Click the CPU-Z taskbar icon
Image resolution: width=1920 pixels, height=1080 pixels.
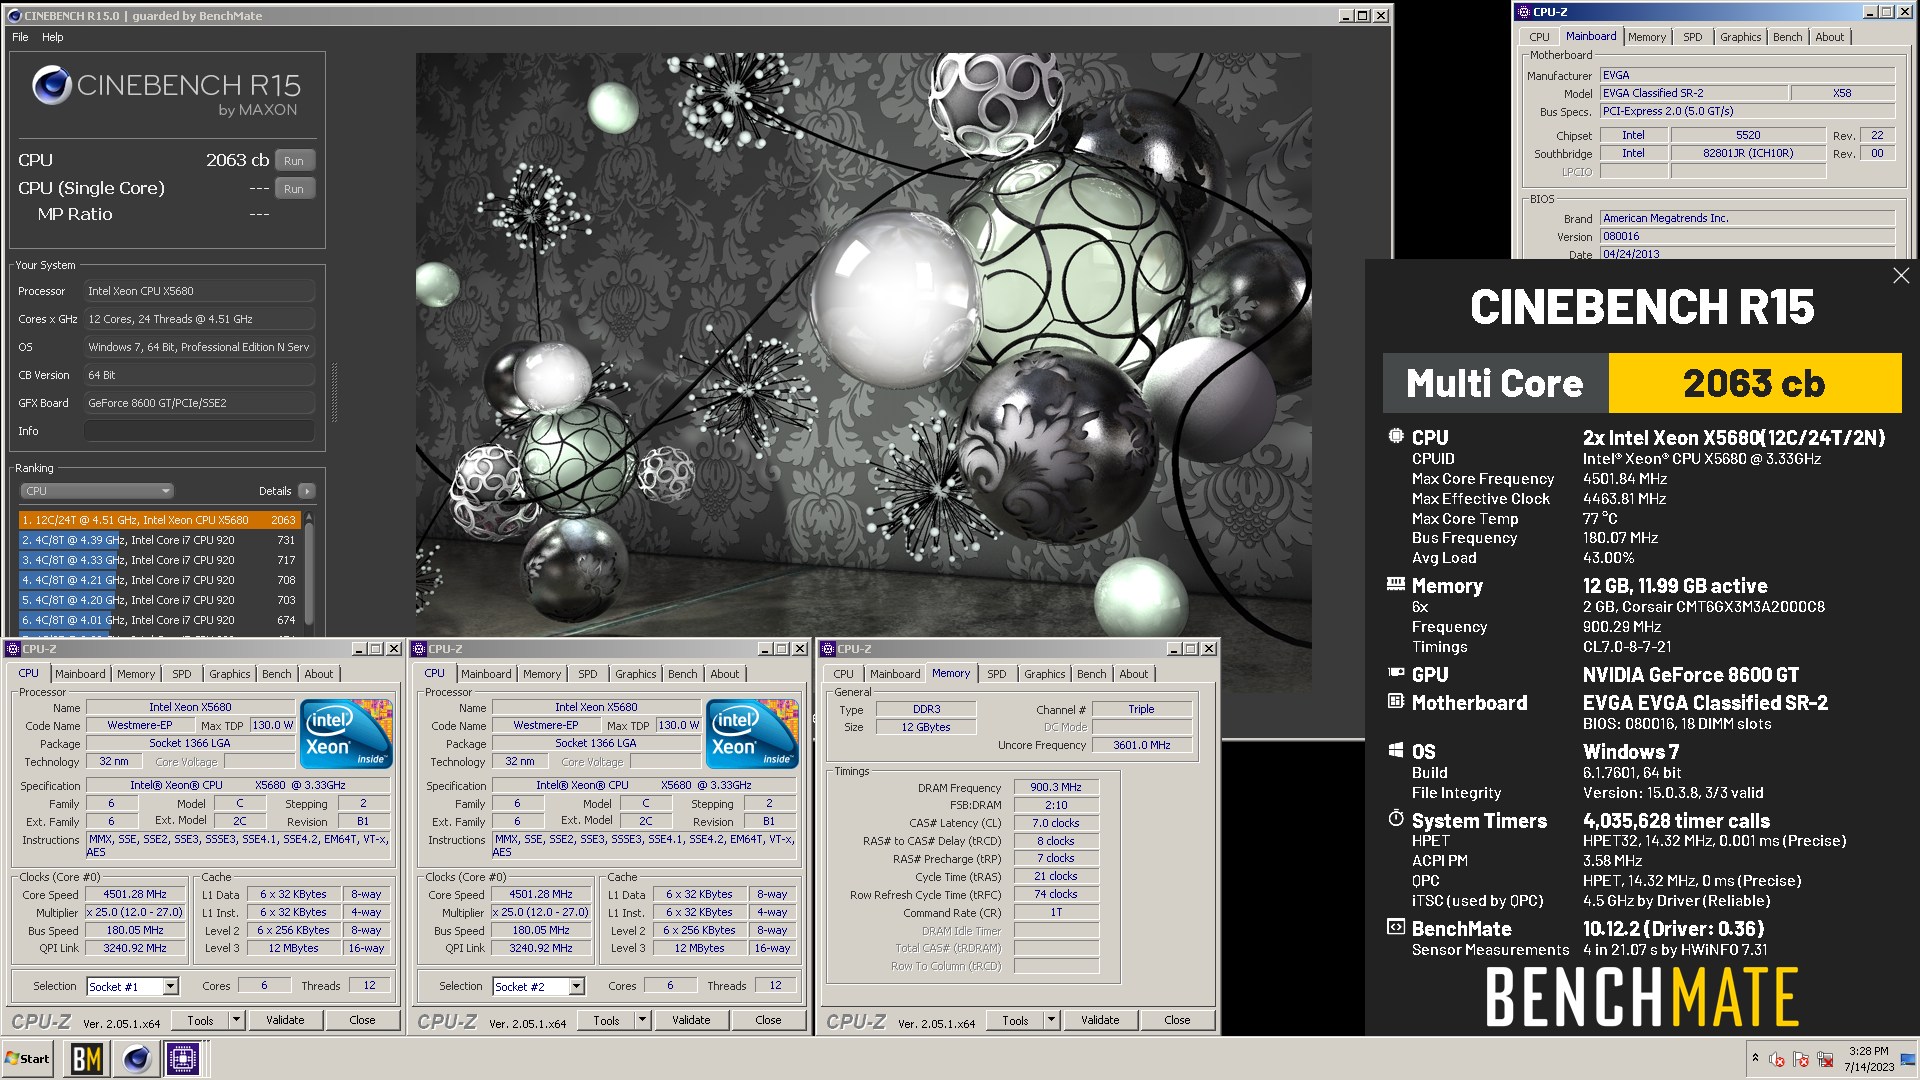point(183,1058)
